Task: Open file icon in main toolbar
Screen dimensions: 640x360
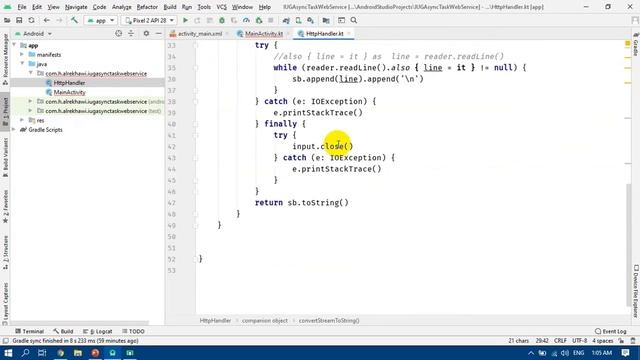Action: pos(7,20)
